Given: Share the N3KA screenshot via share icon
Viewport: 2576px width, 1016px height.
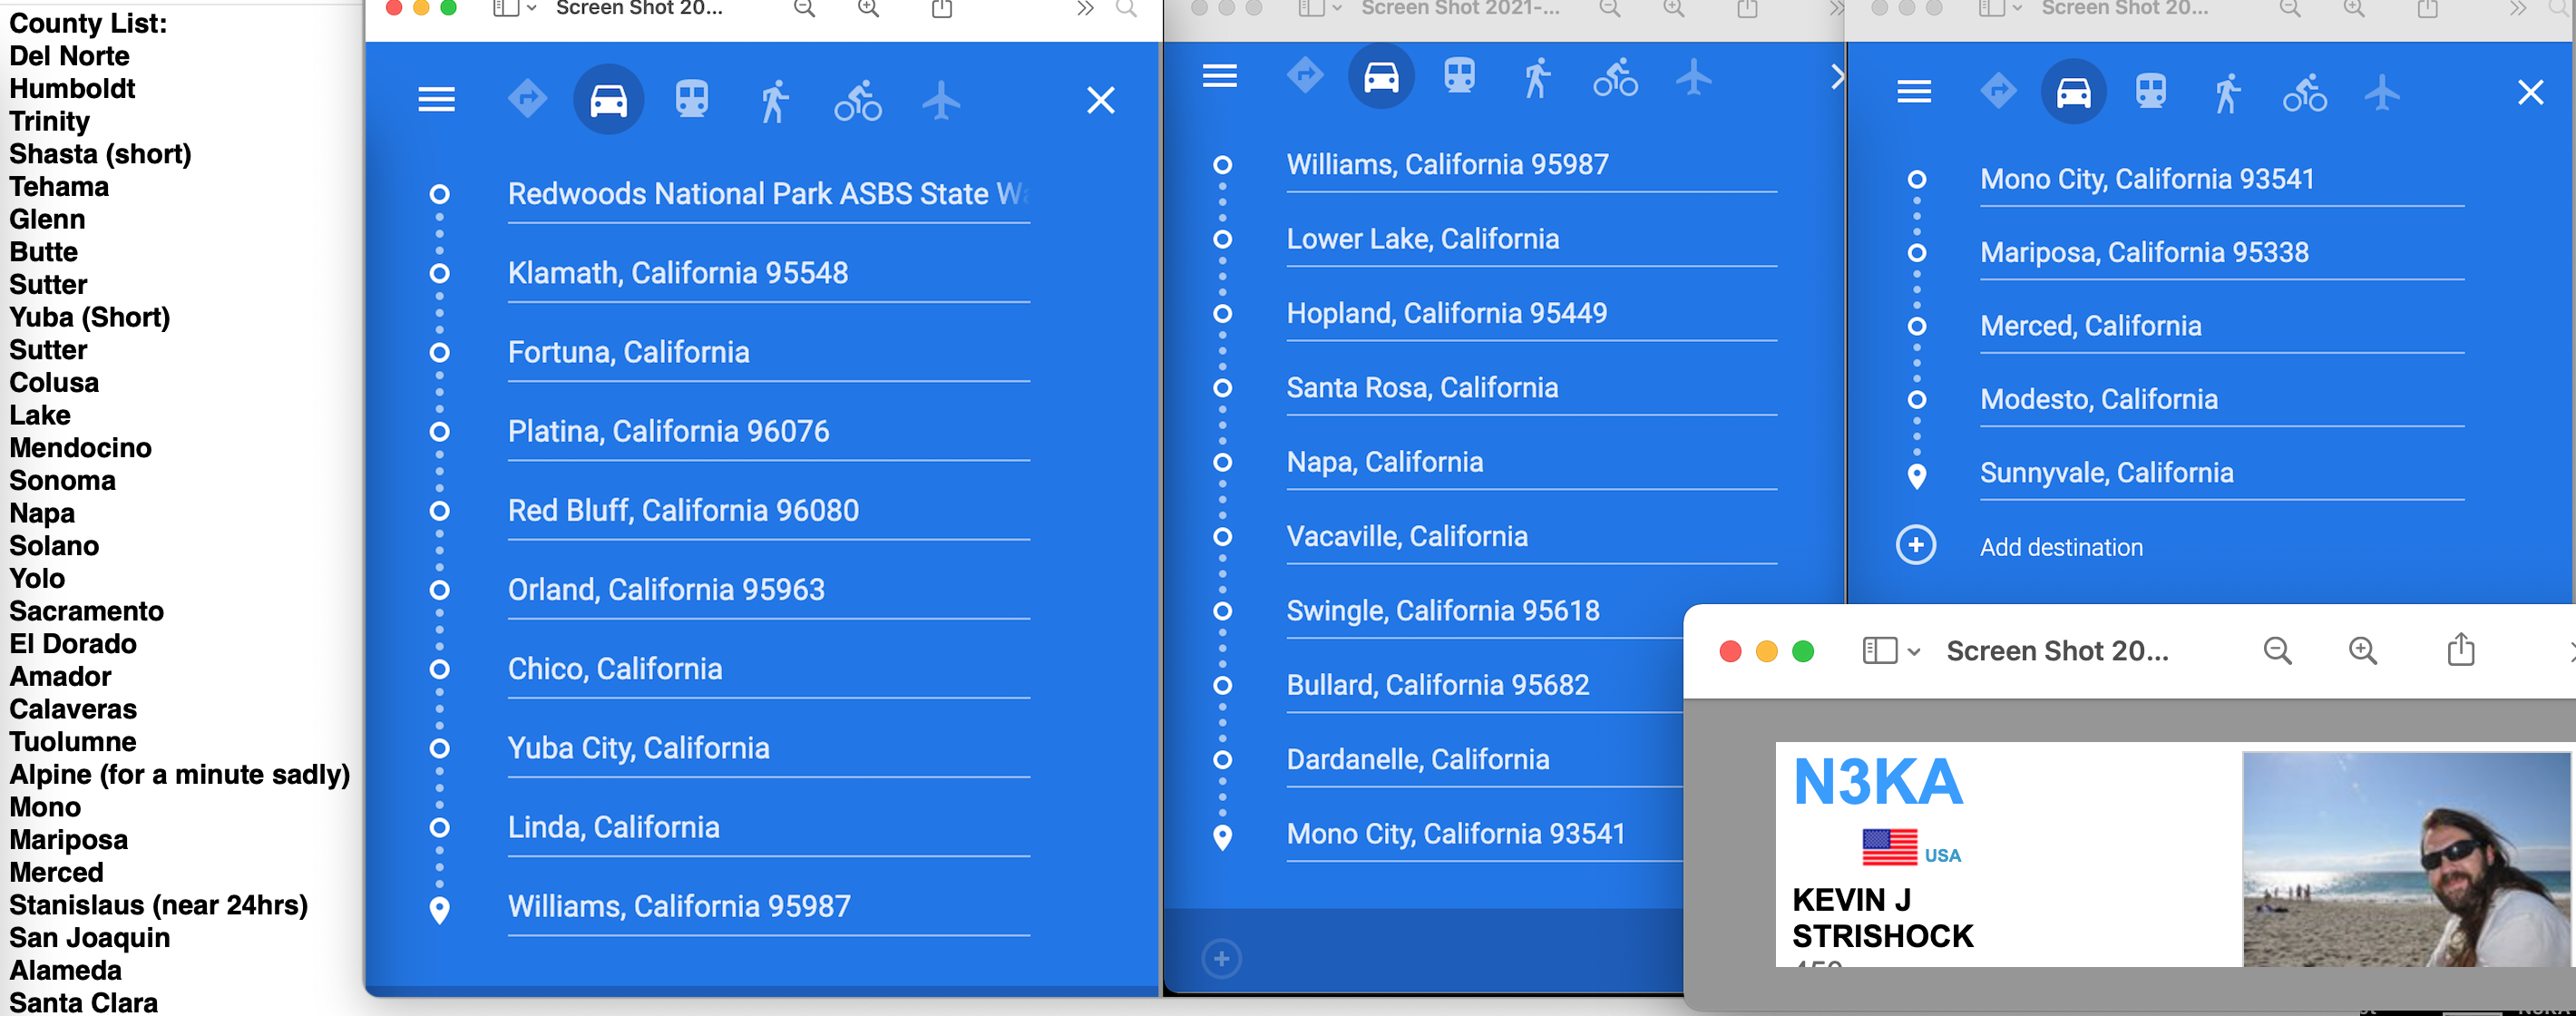Looking at the screenshot, I should coord(2460,651).
